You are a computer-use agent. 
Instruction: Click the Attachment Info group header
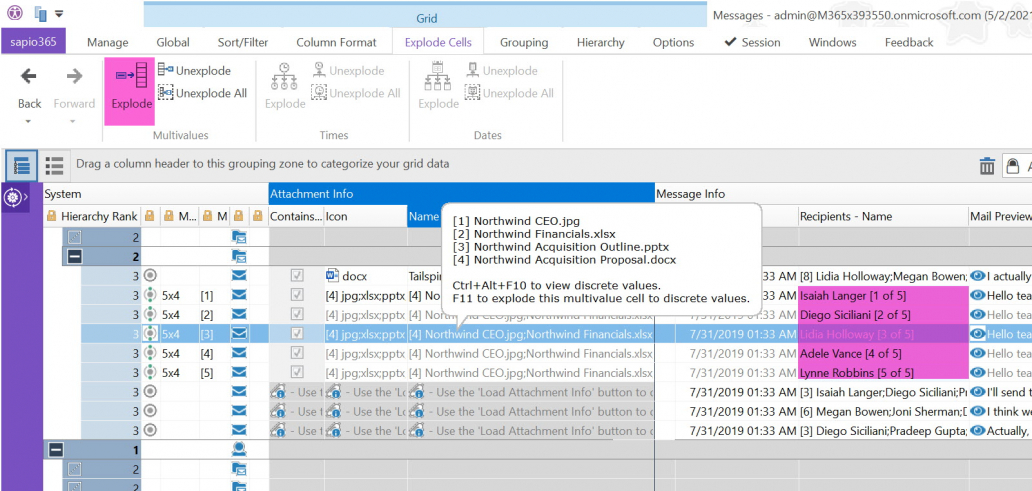pyautogui.click(x=461, y=194)
